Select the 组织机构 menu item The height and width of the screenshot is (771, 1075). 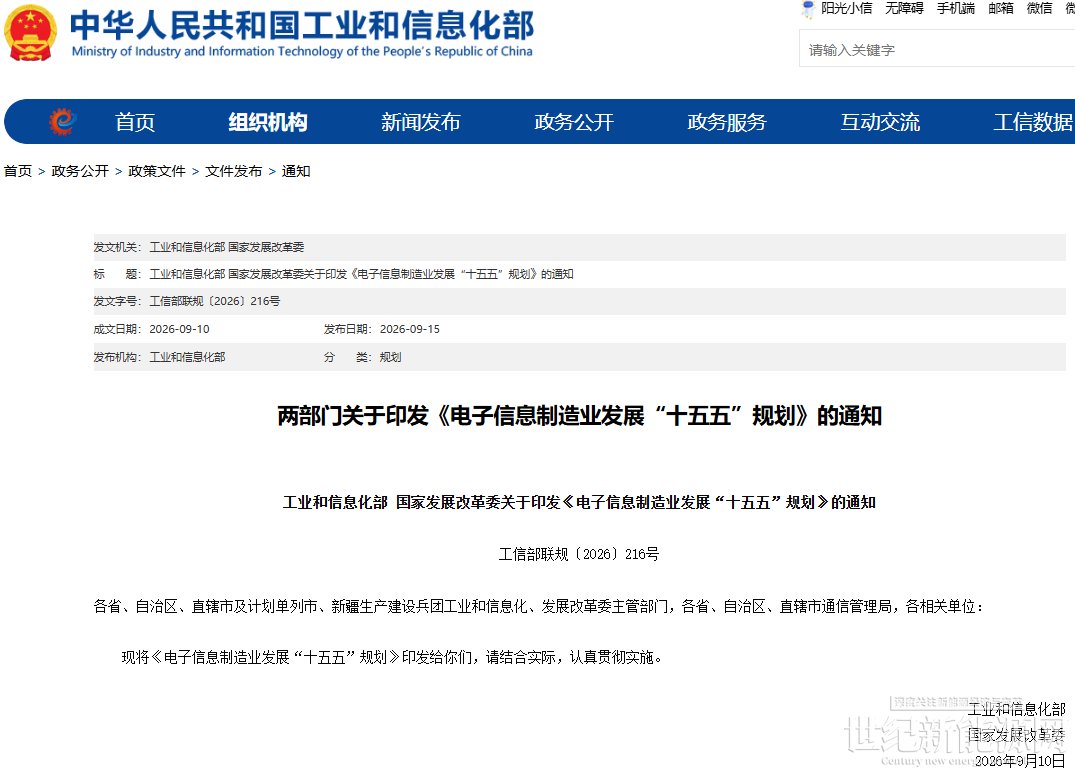pyautogui.click(x=268, y=122)
